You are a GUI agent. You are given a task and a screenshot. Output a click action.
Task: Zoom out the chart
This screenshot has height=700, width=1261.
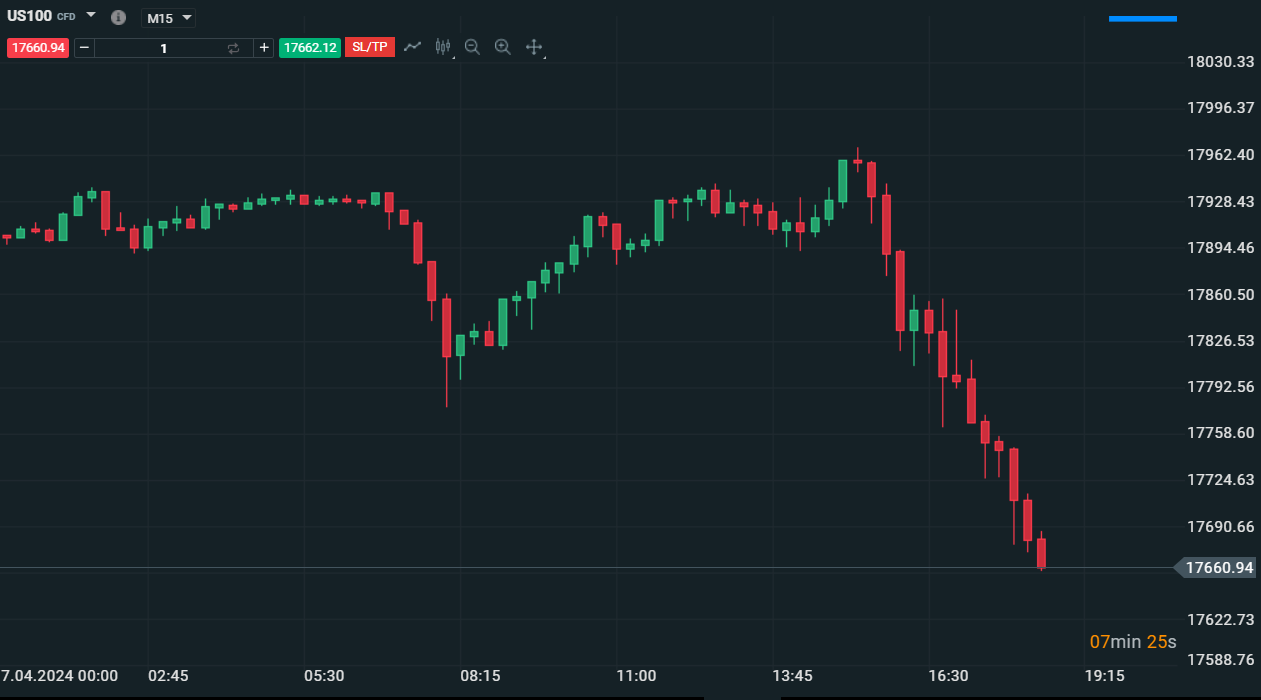(x=472, y=47)
